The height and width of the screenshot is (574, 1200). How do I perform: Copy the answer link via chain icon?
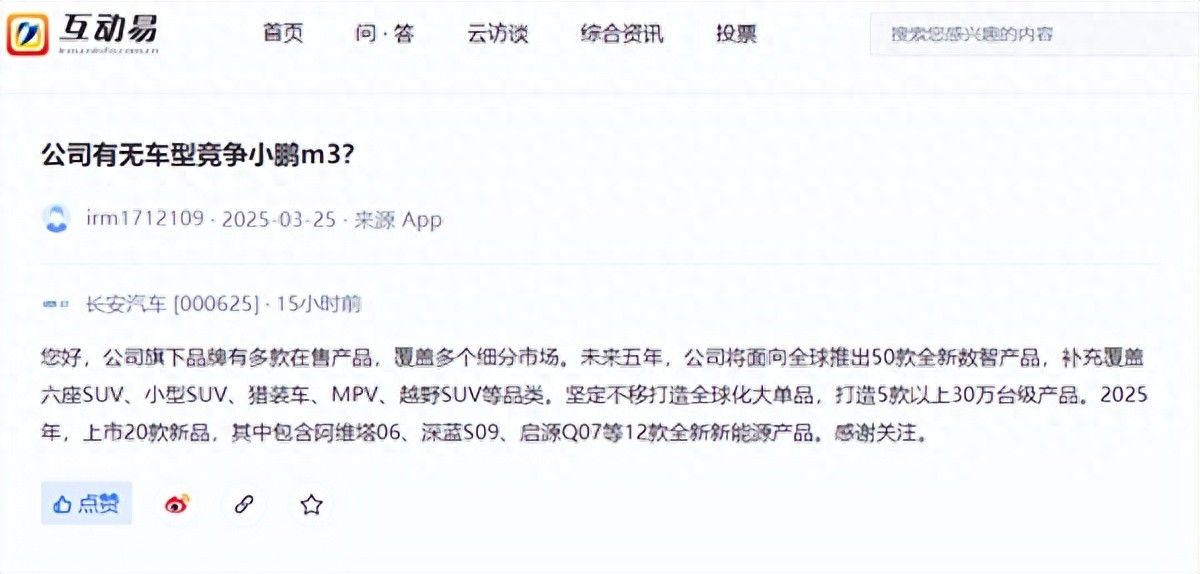(244, 504)
